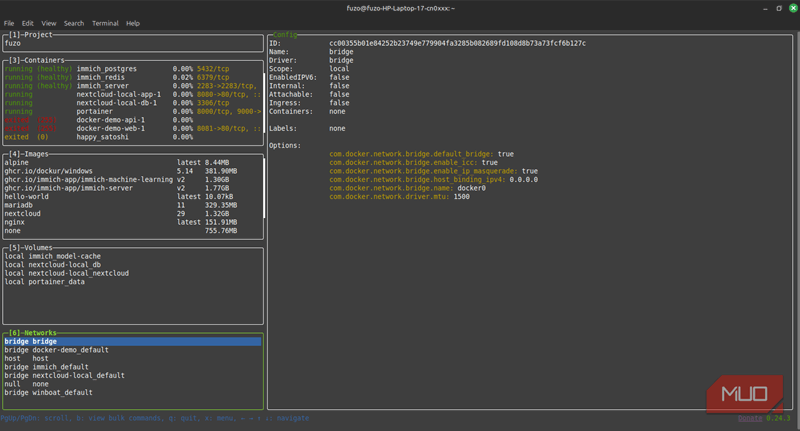
Task: Click the Images panel scrollbar
Action: click(264, 188)
